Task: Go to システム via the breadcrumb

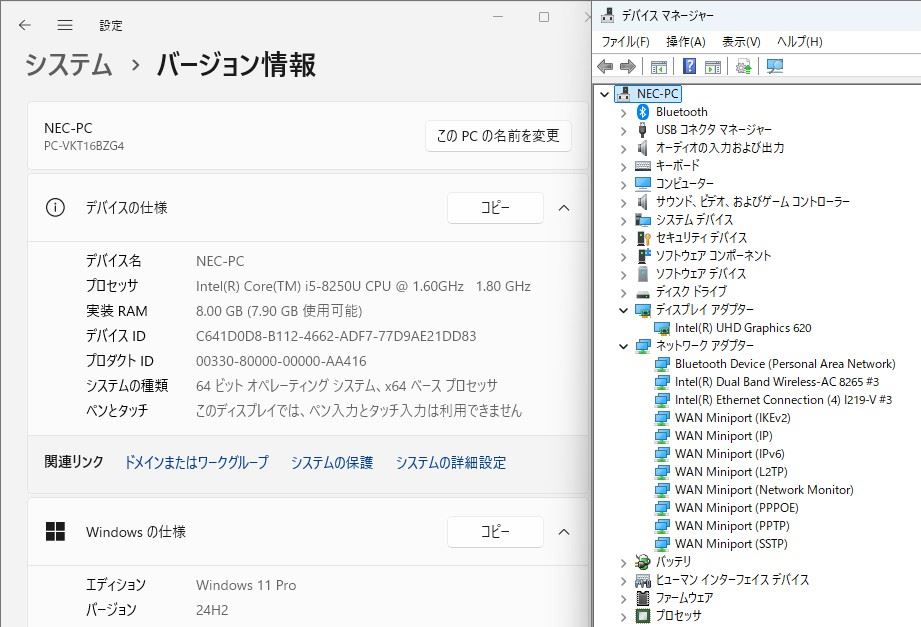Action: click(68, 64)
